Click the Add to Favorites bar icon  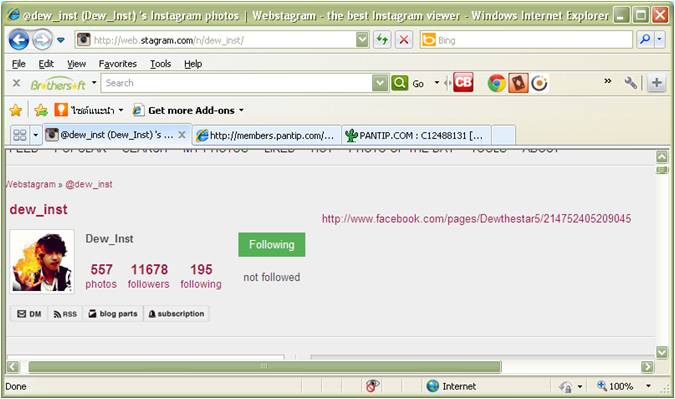click(x=41, y=111)
